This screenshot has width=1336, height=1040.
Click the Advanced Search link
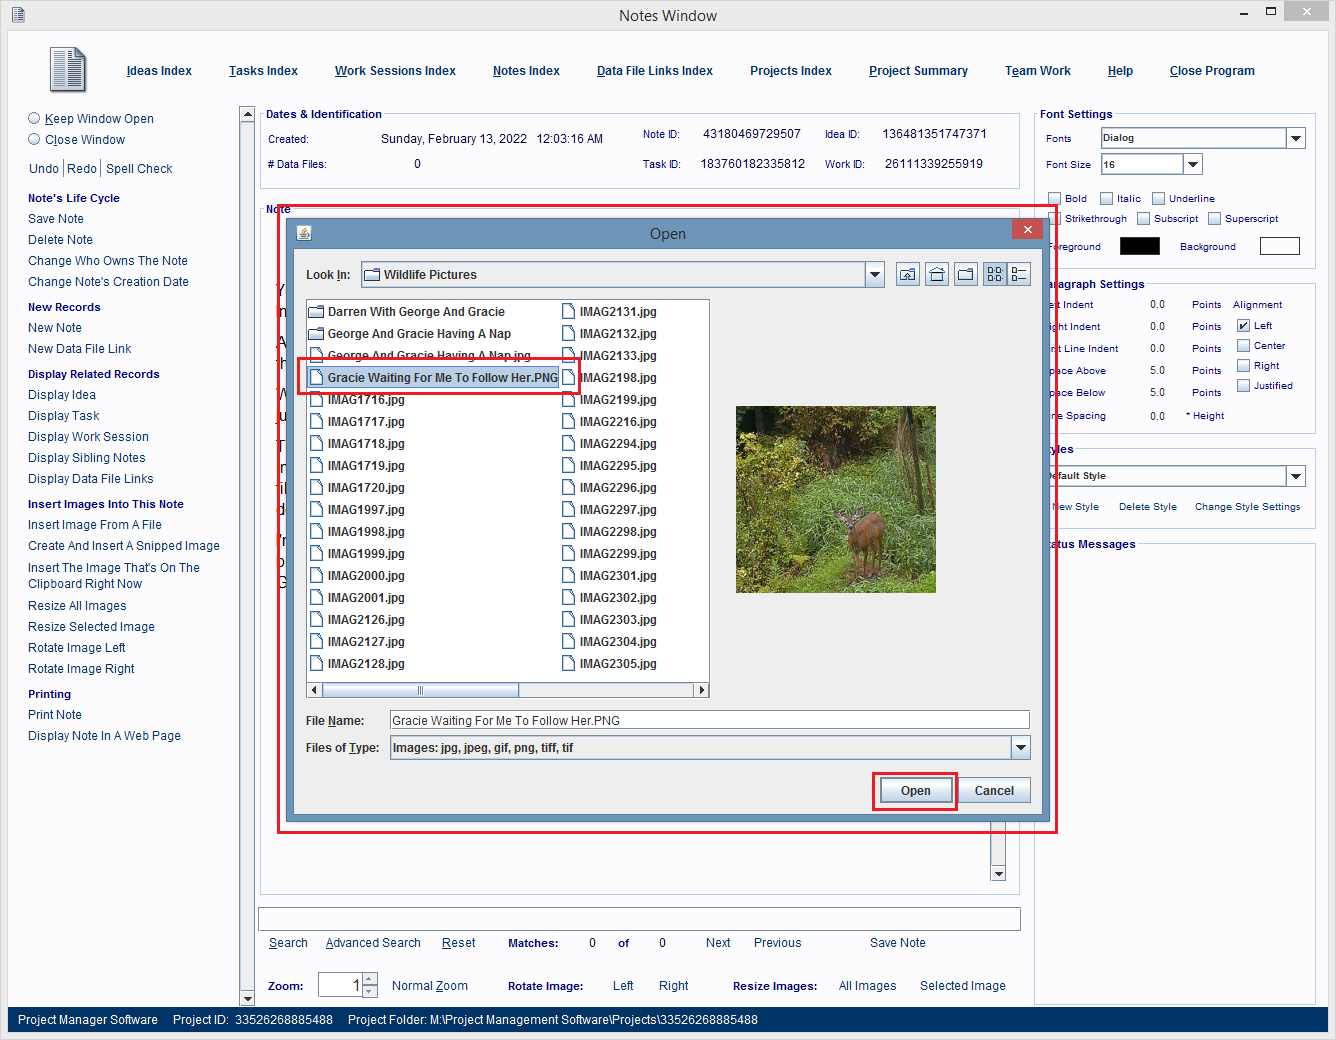coord(373,943)
